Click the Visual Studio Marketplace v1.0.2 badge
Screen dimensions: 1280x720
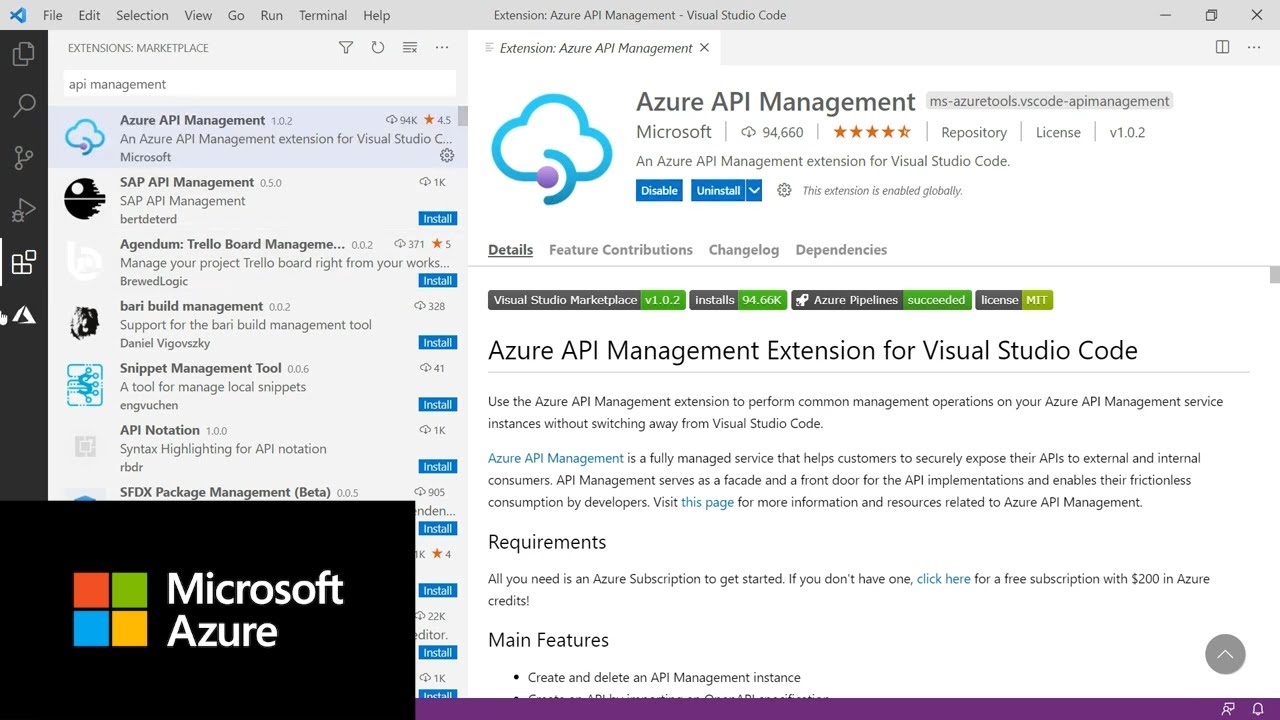pos(587,300)
